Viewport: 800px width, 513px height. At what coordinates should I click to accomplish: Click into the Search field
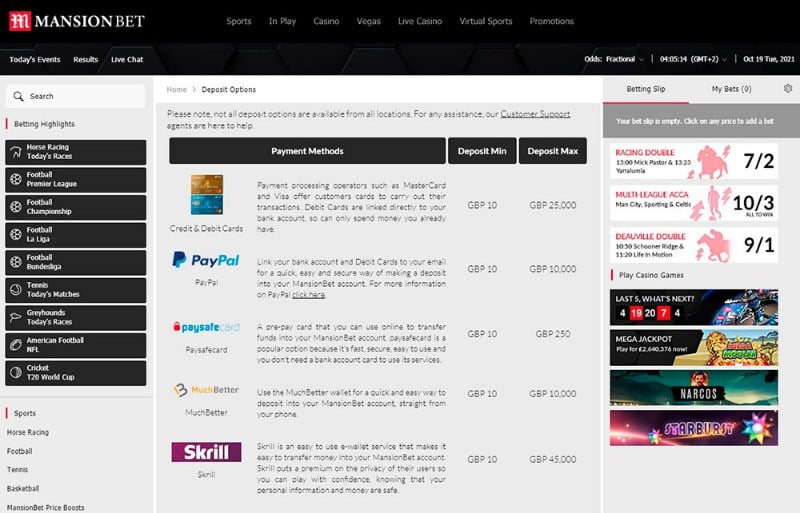click(x=76, y=96)
